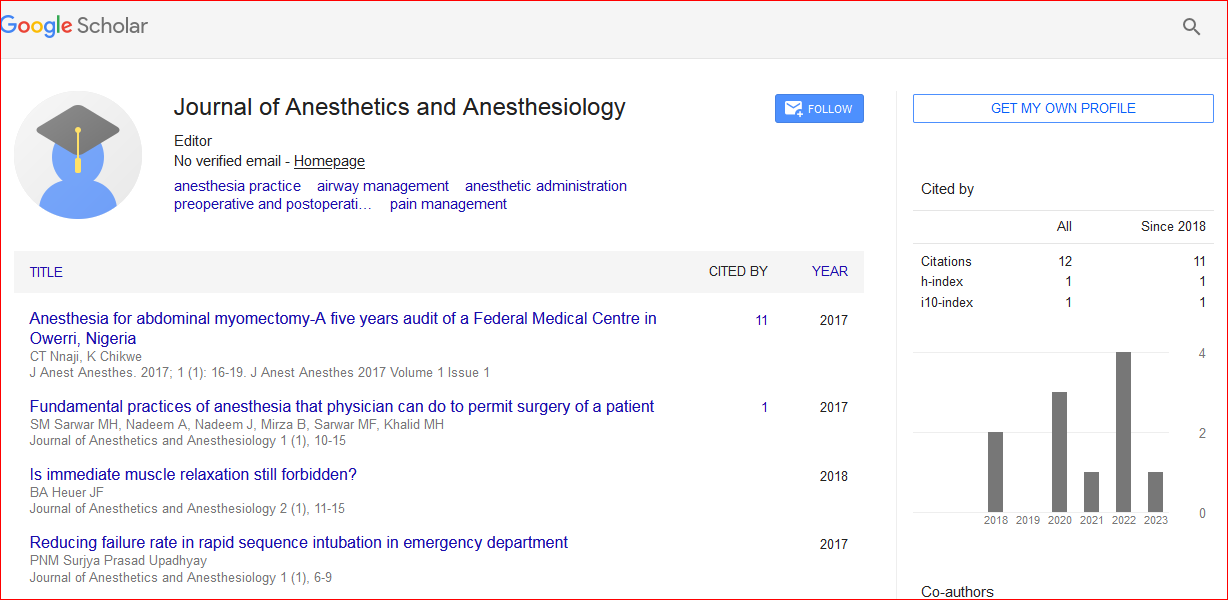
Task: Click the 11 citations count link
Action: 761,321
